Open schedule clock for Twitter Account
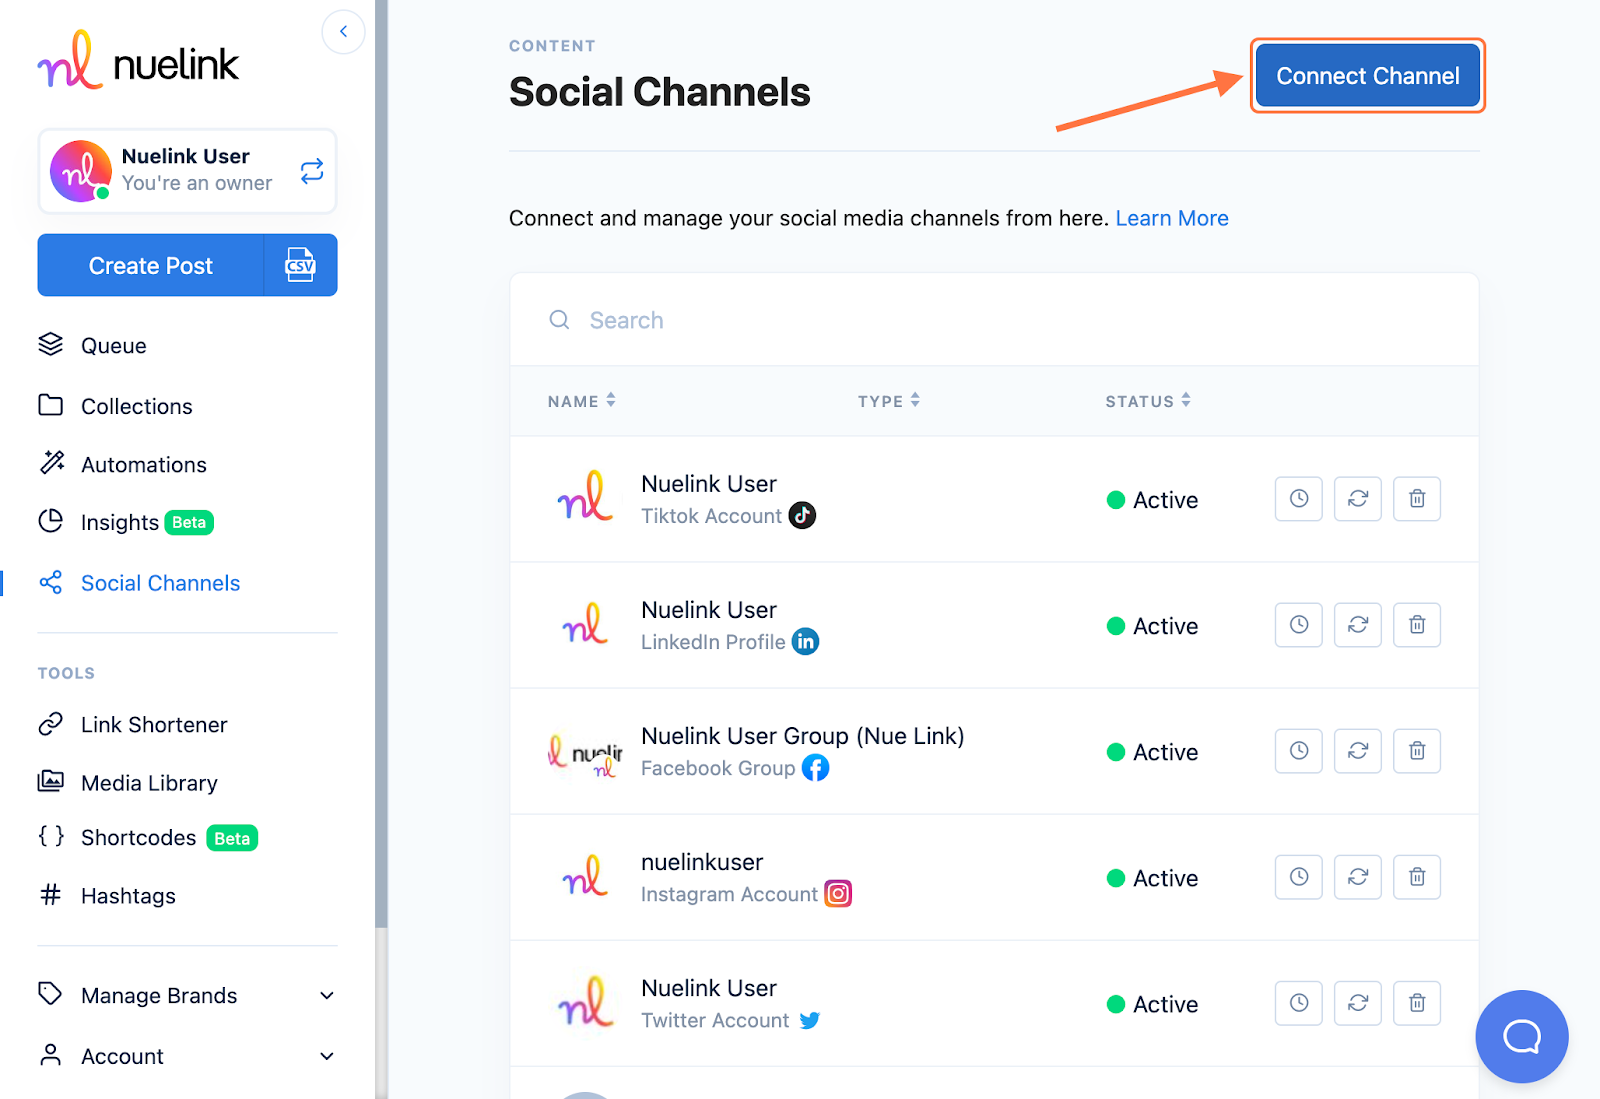This screenshot has height=1099, width=1600. (1299, 1003)
